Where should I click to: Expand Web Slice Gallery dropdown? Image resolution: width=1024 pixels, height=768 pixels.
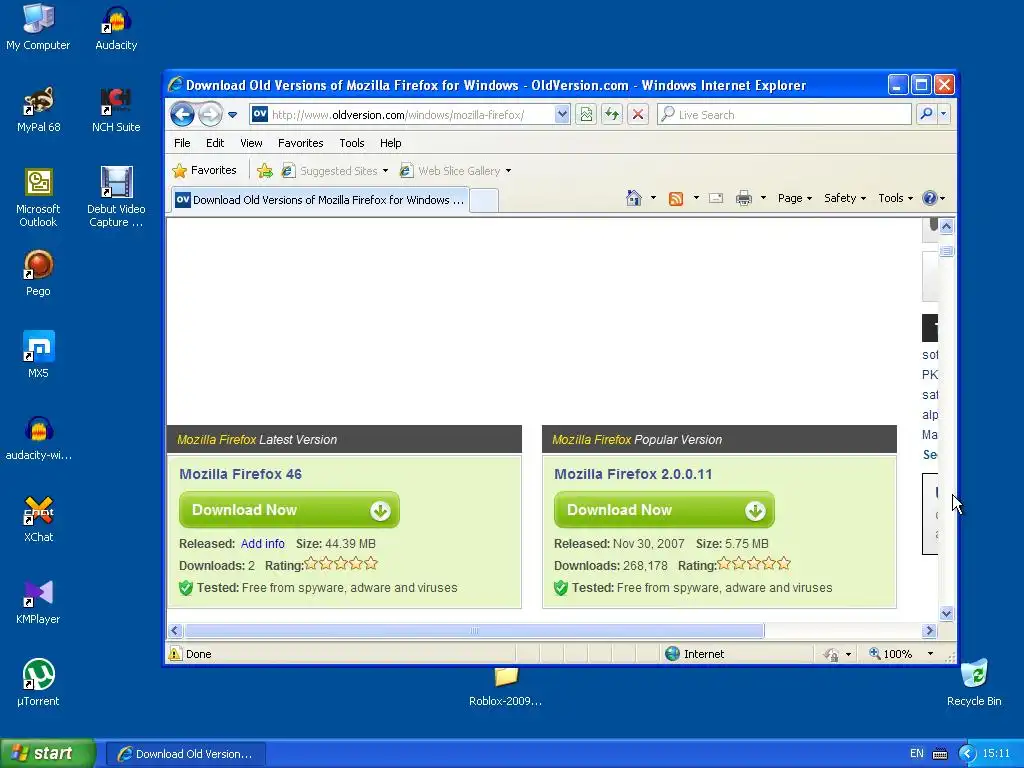pyautogui.click(x=508, y=171)
